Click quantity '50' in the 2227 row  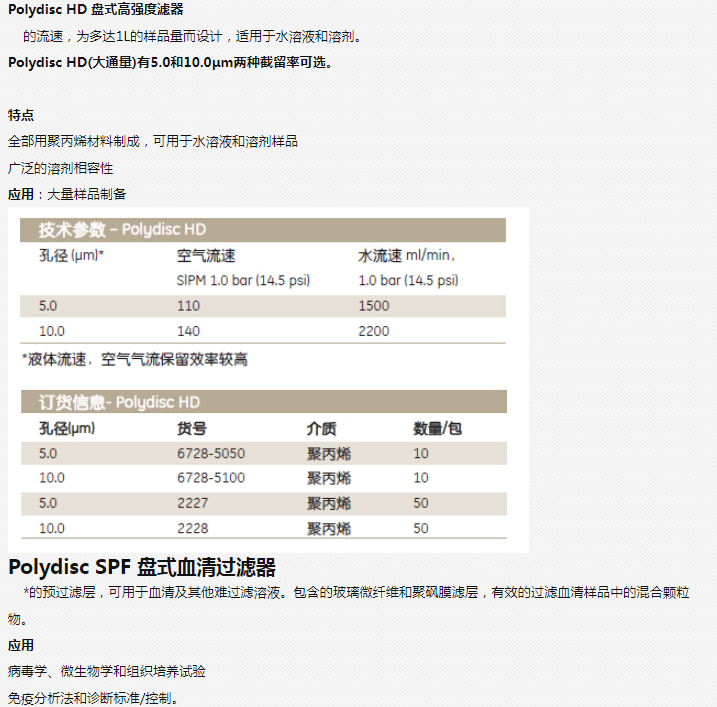click(421, 503)
